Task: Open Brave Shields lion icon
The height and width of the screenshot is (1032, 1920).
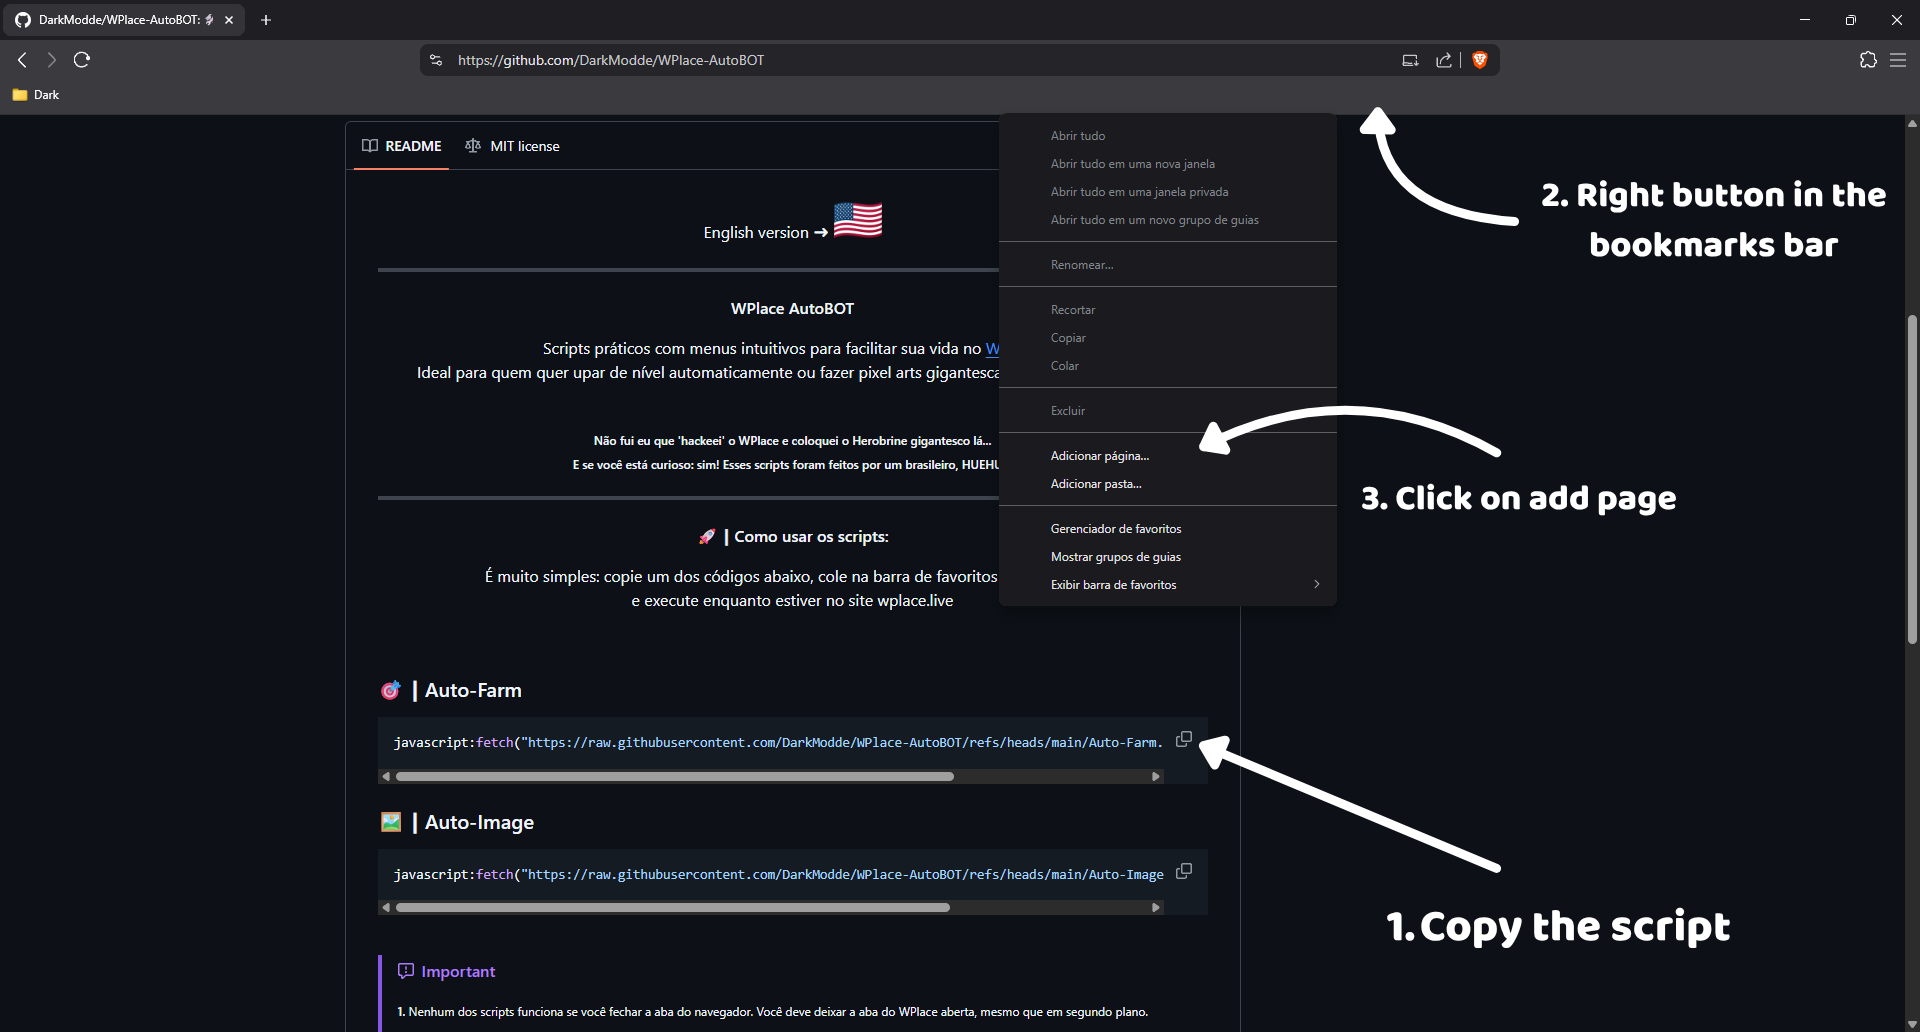Action: tap(1480, 60)
